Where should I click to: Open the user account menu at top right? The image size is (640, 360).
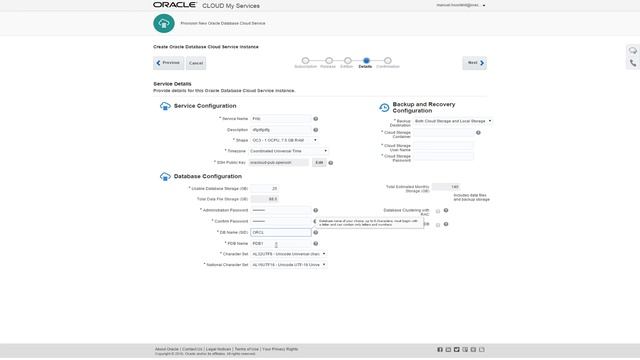(461, 5)
